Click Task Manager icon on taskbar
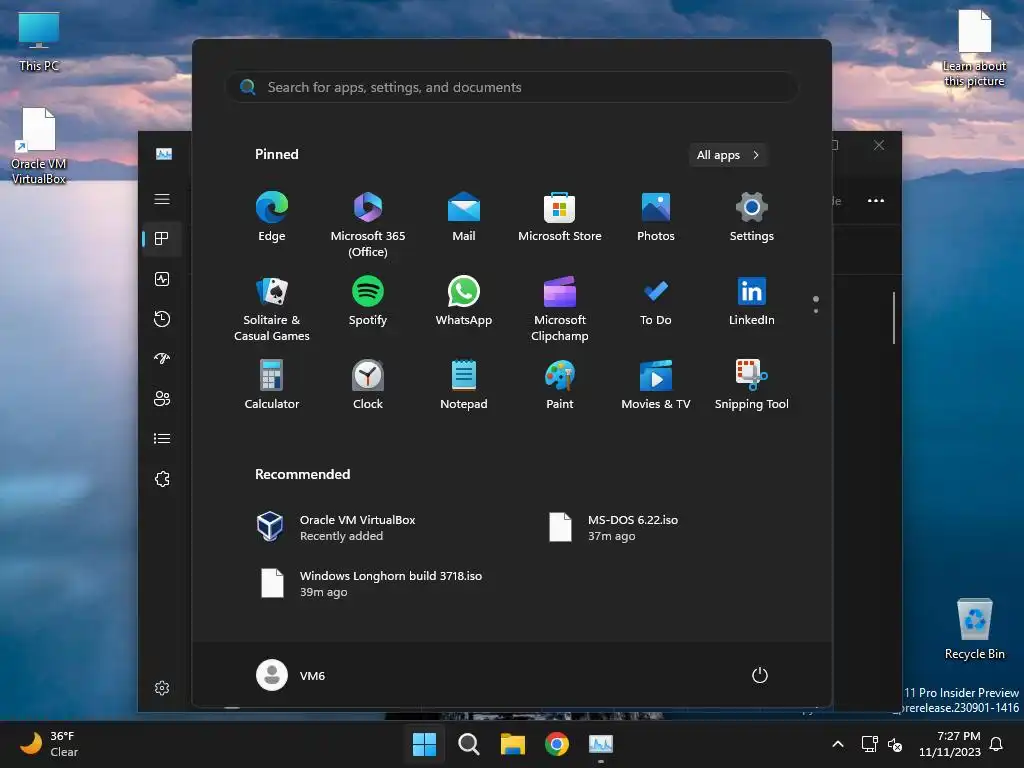This screenshot has width=1024, height=768. (x=601, y=744)
